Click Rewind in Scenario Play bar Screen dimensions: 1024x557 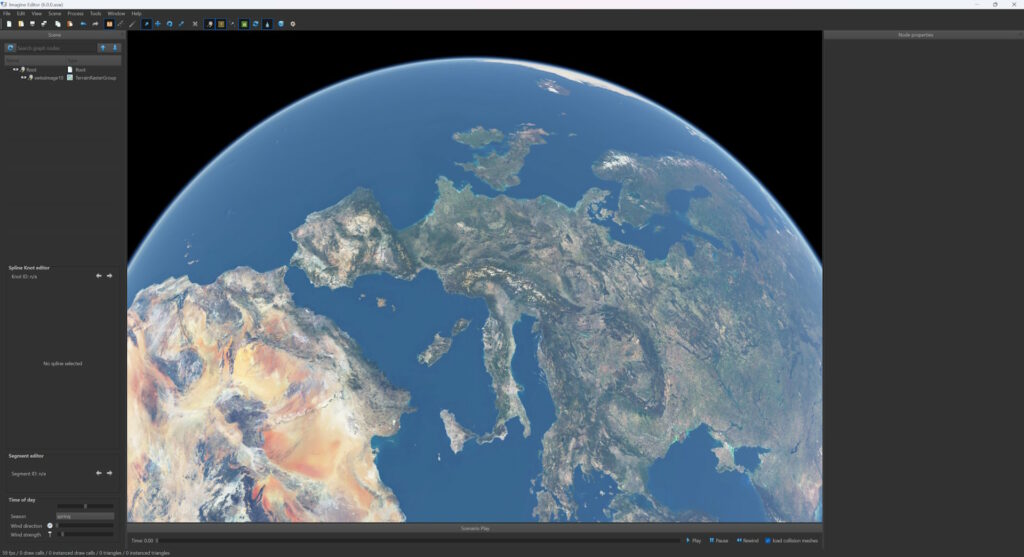point(748,541)
